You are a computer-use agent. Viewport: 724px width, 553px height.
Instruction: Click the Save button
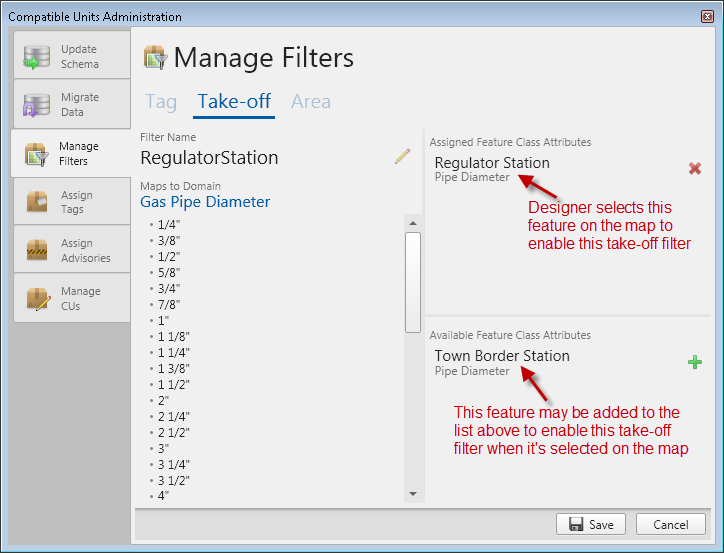[591, 525]
